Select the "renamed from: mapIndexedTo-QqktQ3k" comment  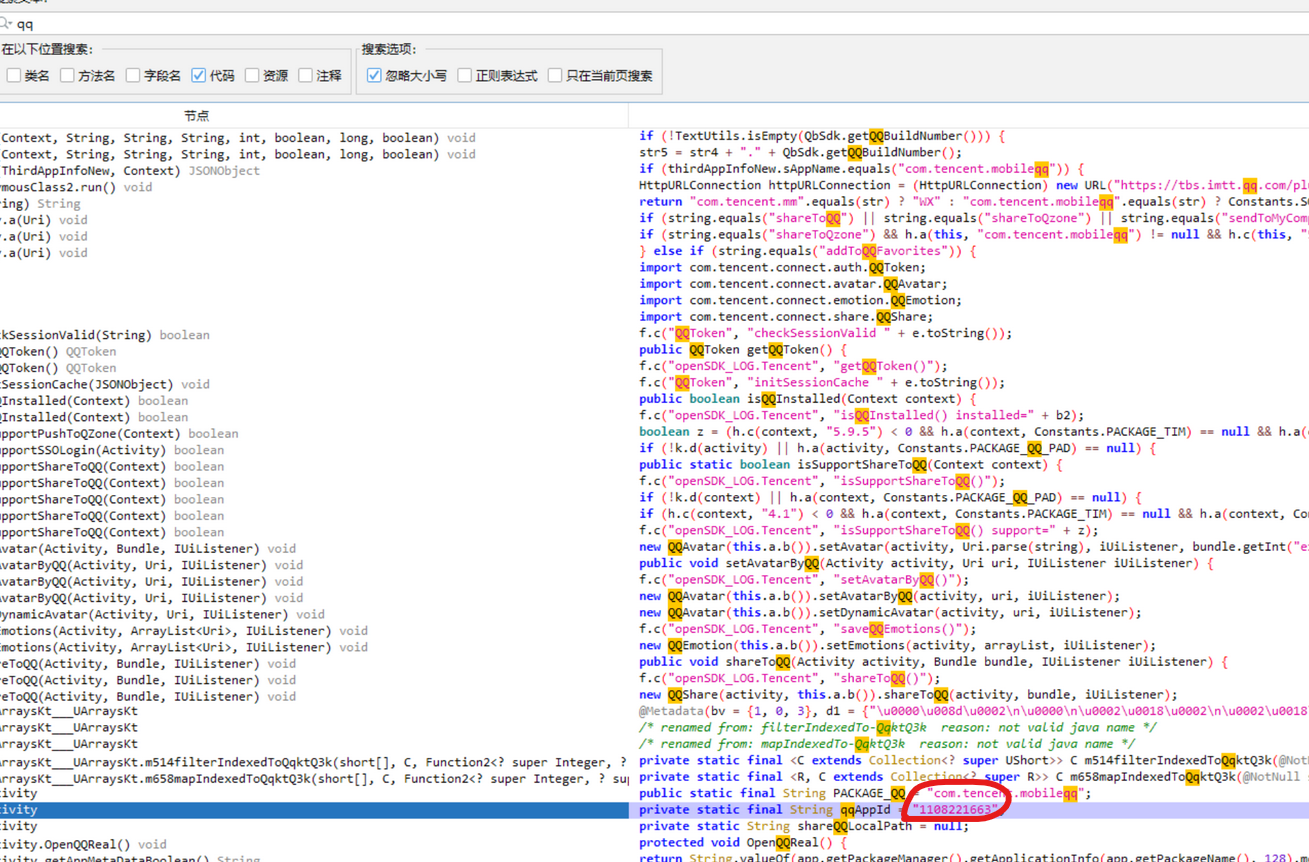[887, 744]
